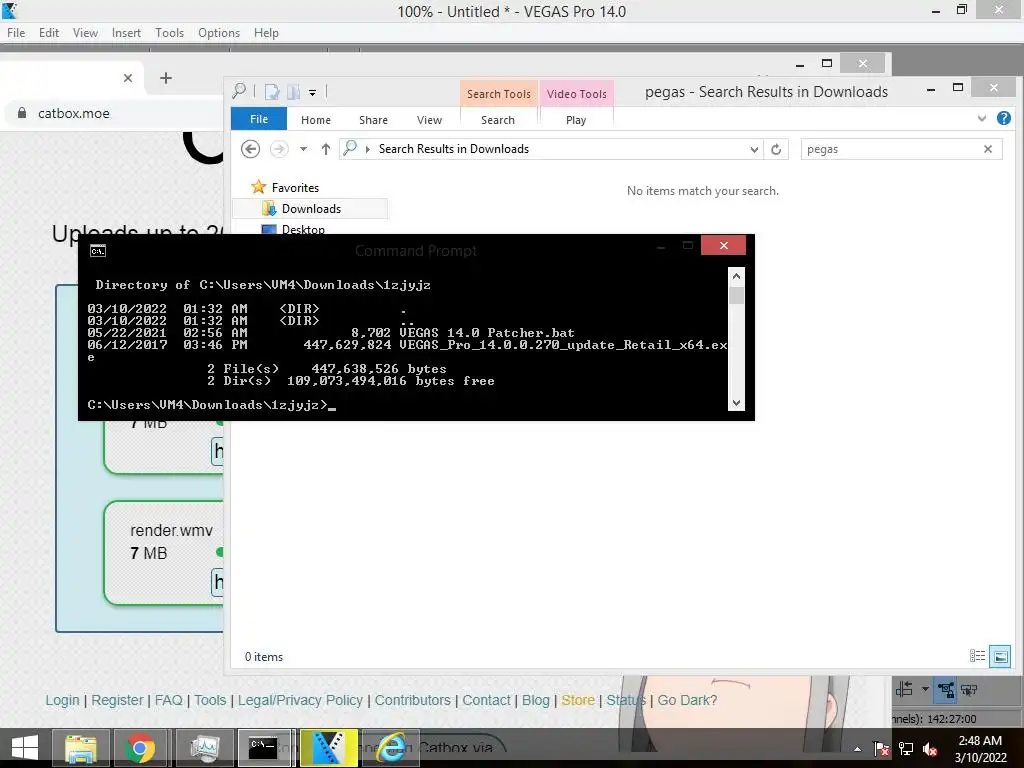1024x768 pixels.
Task: Open the Search tab under Search Tools
Action: pos(498,120)
